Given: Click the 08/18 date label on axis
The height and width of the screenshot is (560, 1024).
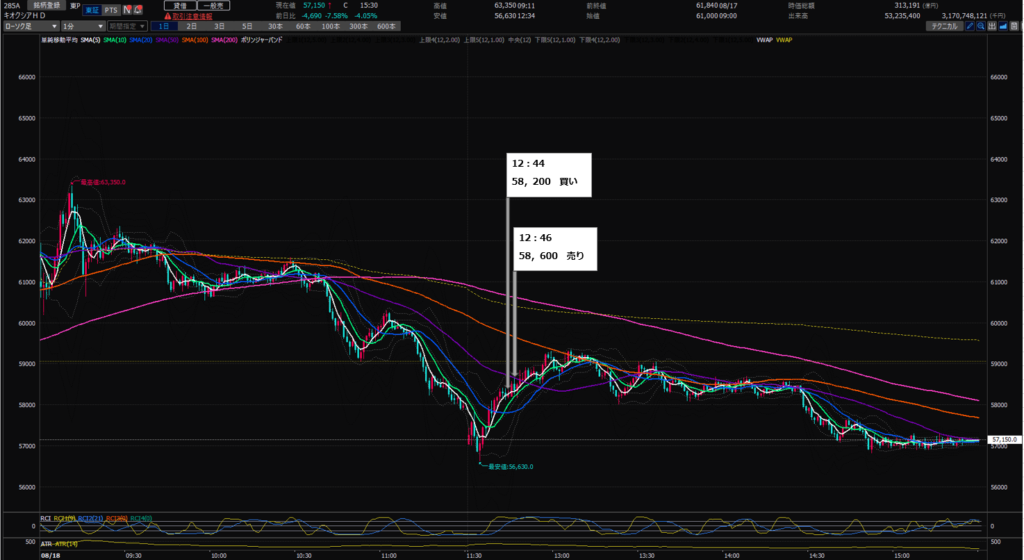Looking at the screenshot, I should pos(50,555).
